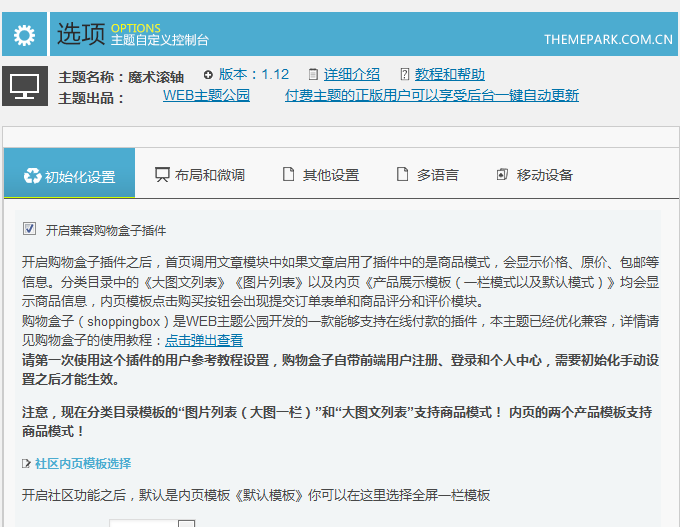
Task: Open the 版本：1.12 link
Action: (x=254, y=74)
